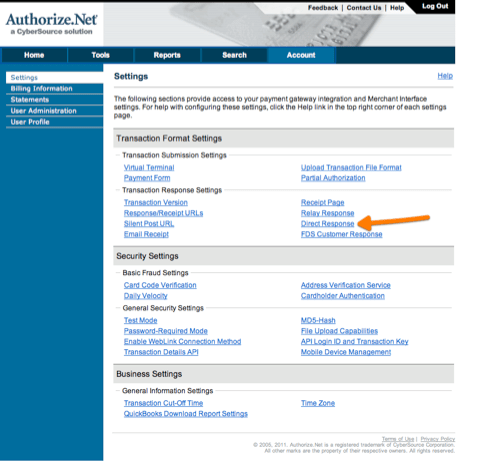Viewport: 500px width, 468px height.
Task: Go to the Reports tab
Action: click(x=167, y=55)
